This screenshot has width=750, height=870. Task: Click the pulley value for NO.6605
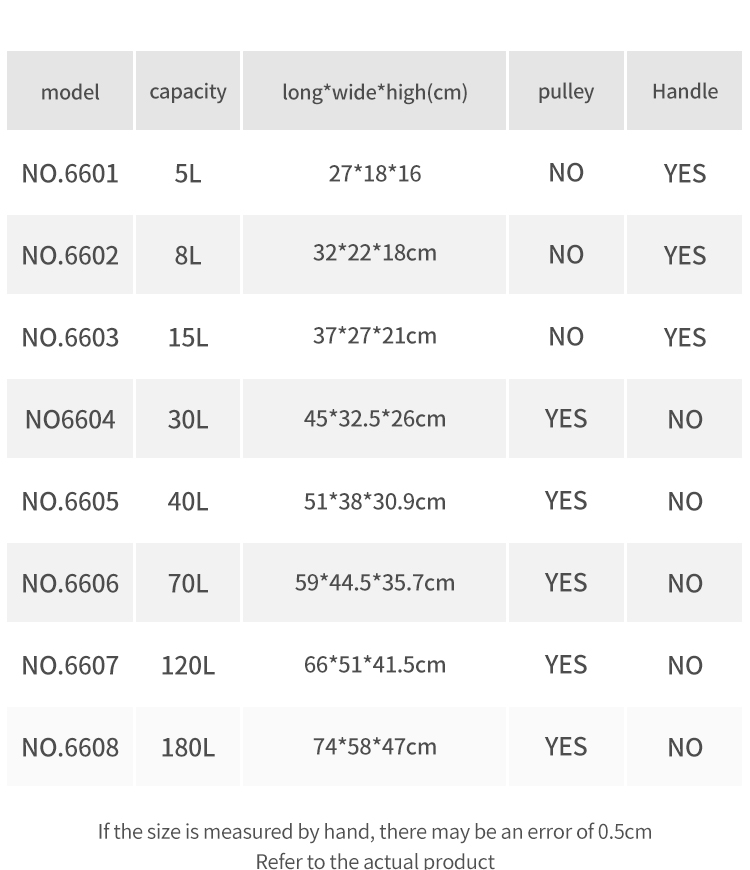566,500
